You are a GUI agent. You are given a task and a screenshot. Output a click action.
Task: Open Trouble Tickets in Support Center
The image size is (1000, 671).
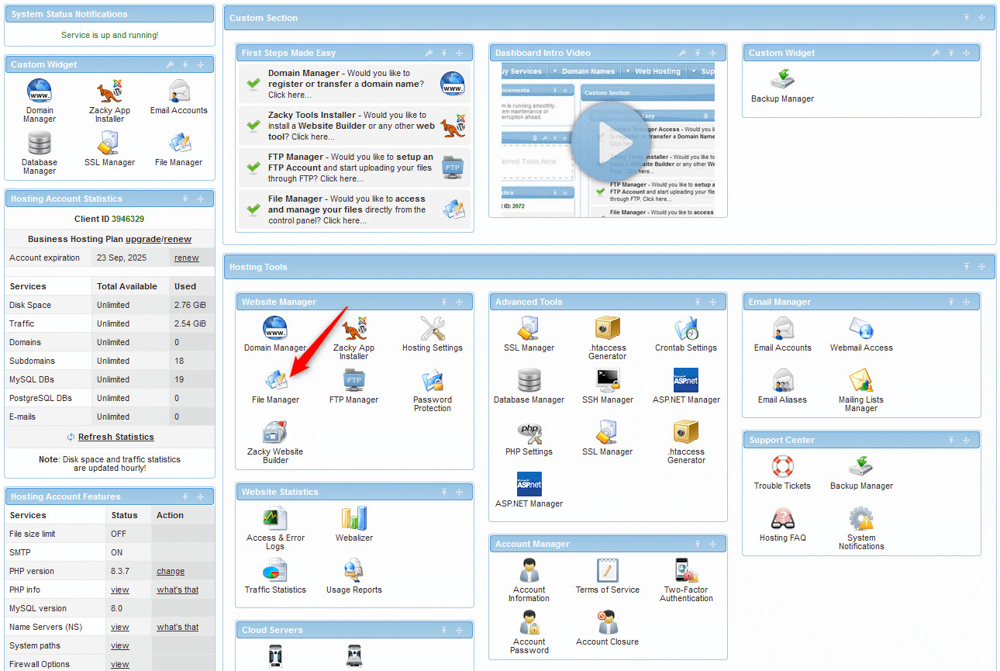(x=781, y=470)
